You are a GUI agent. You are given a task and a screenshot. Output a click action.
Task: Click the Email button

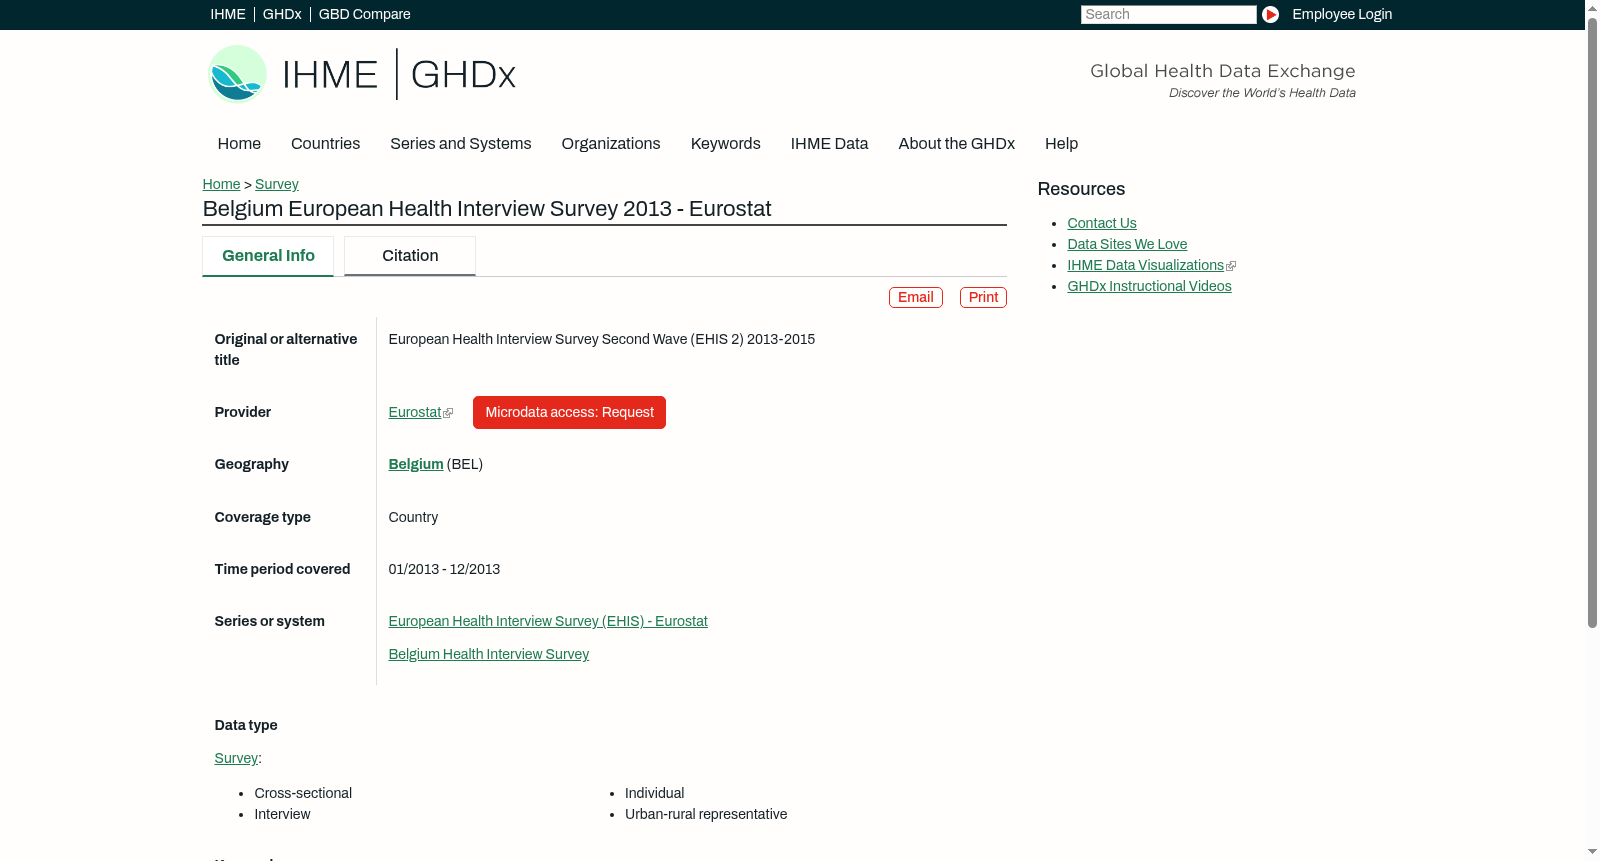tap(916, 297)
